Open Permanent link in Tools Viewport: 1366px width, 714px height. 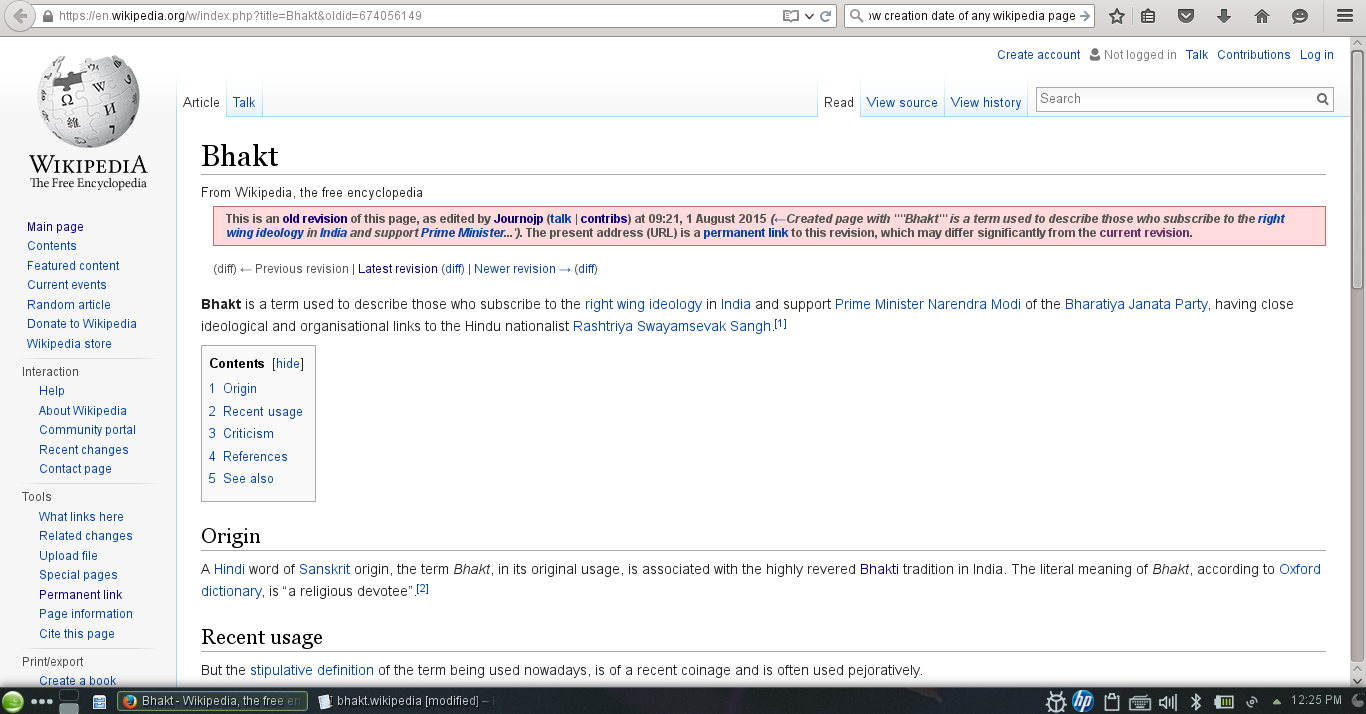click(81, 595)
